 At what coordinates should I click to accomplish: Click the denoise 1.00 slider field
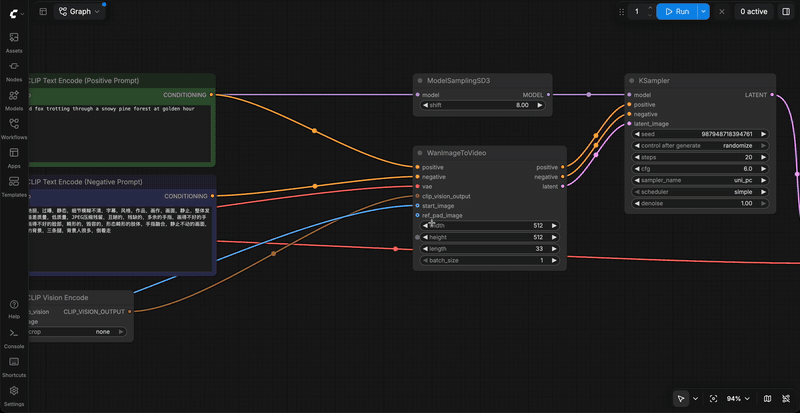700,203
